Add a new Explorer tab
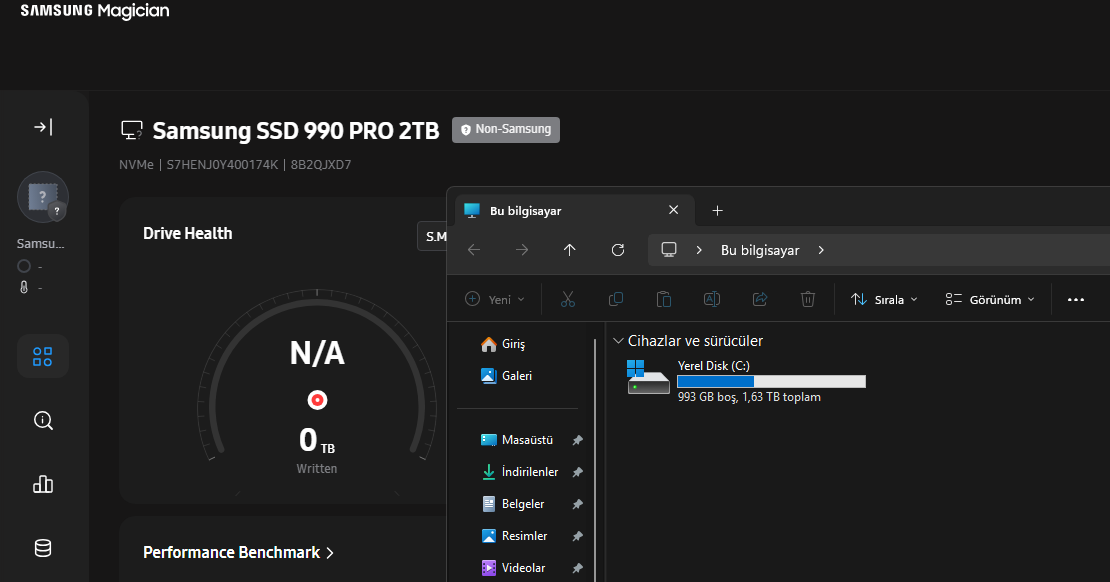The image size is (1110, 582). (x=717, y=210)
